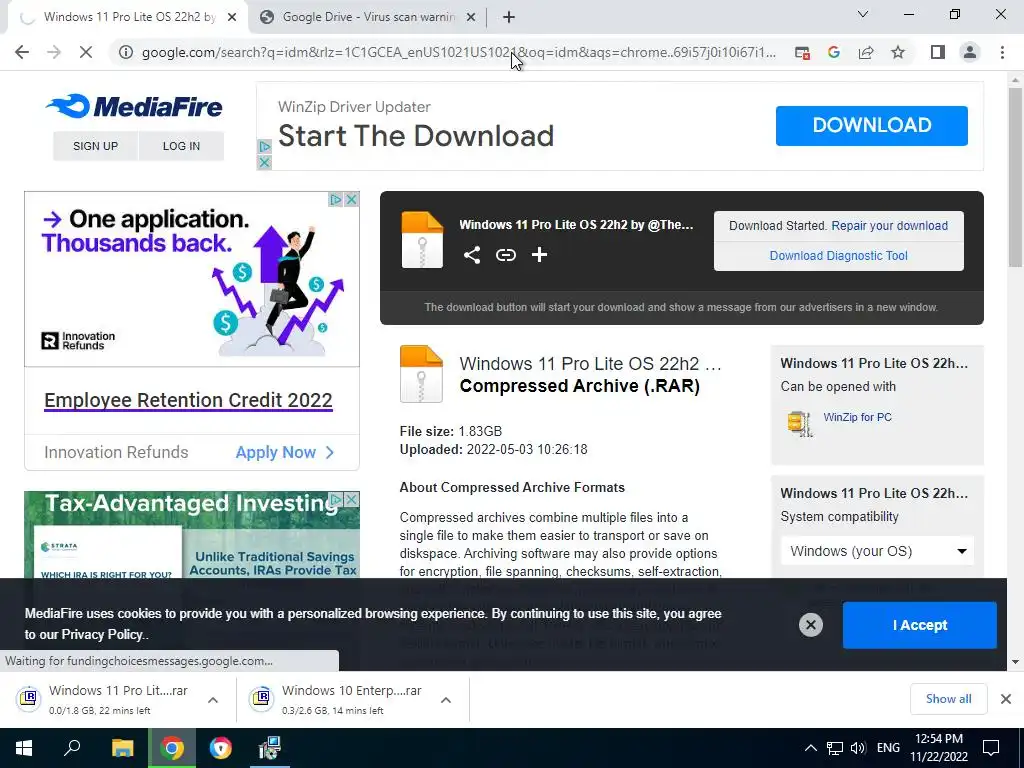Close the downloads bar

1006,699
